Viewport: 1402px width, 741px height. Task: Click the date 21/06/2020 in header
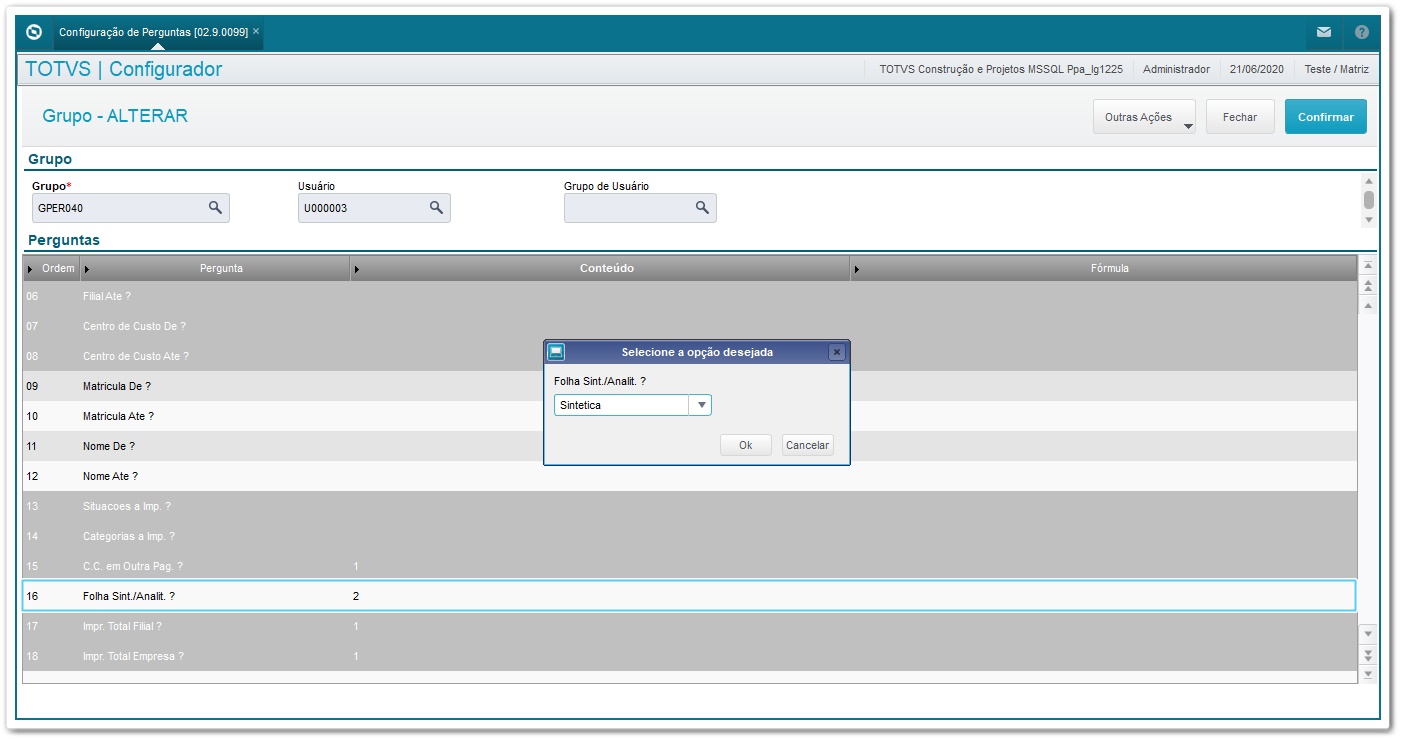[x=1257, y=69]
